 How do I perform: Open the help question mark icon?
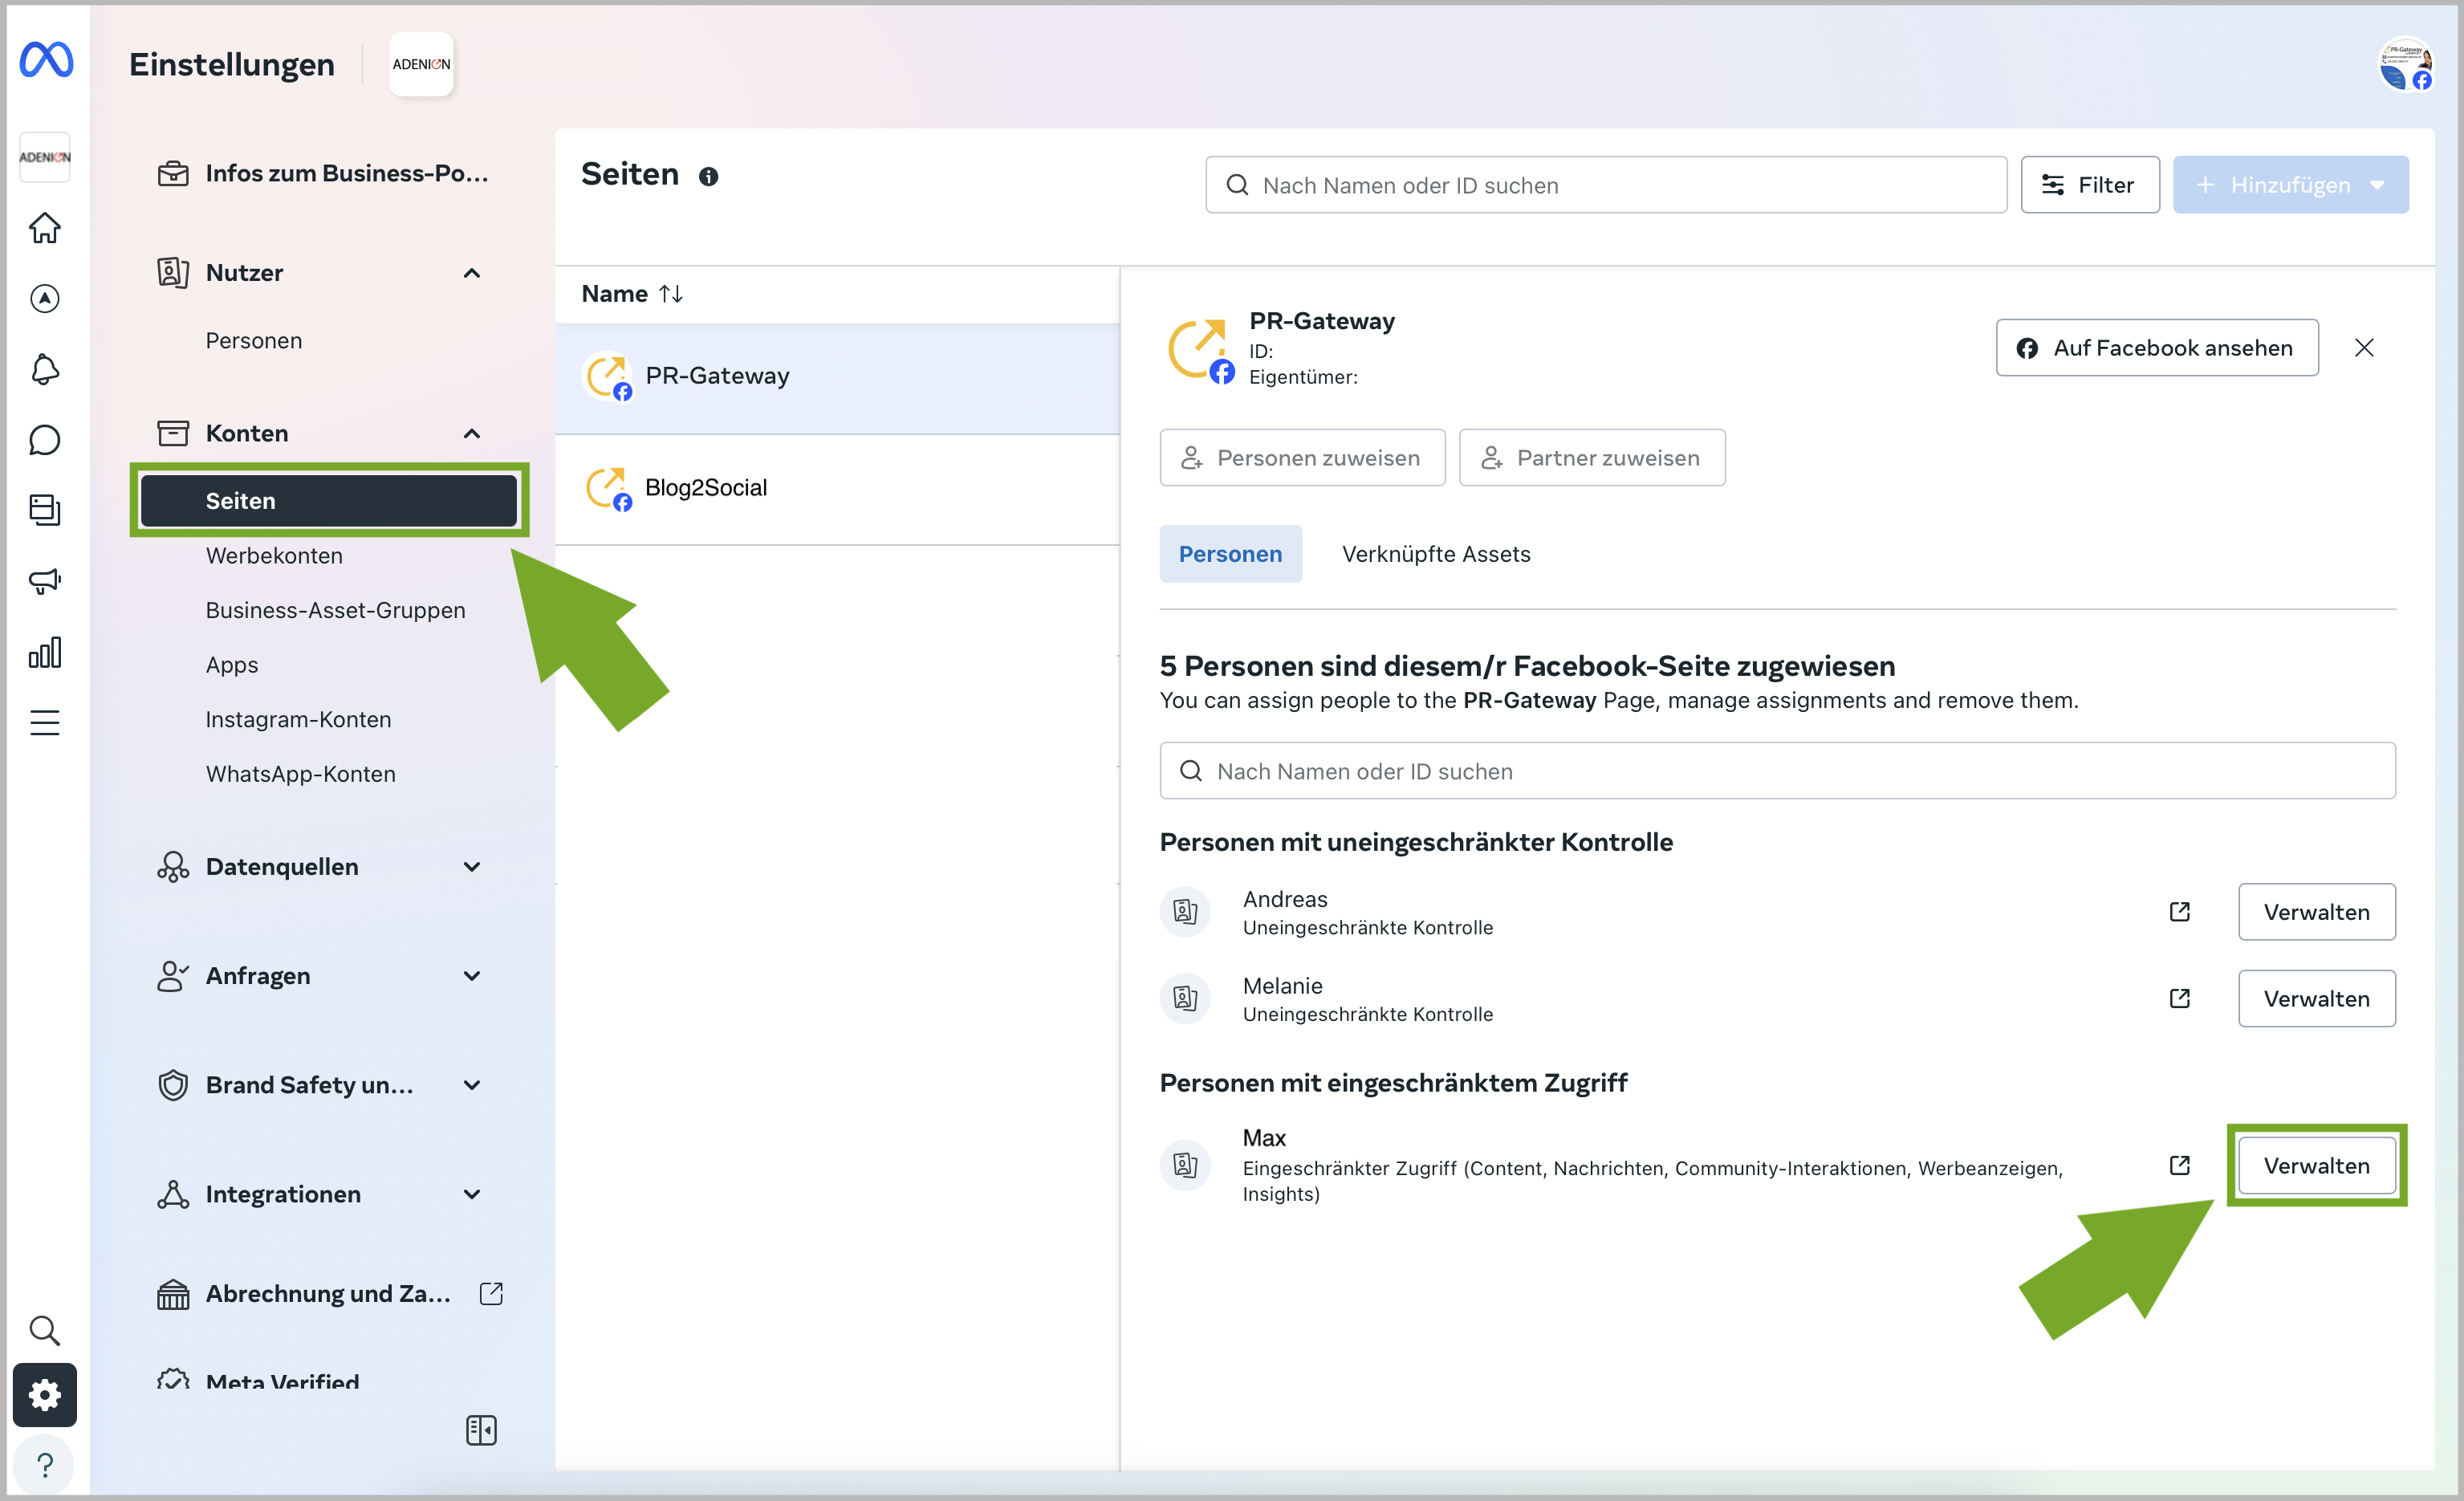pos(45,1465)
